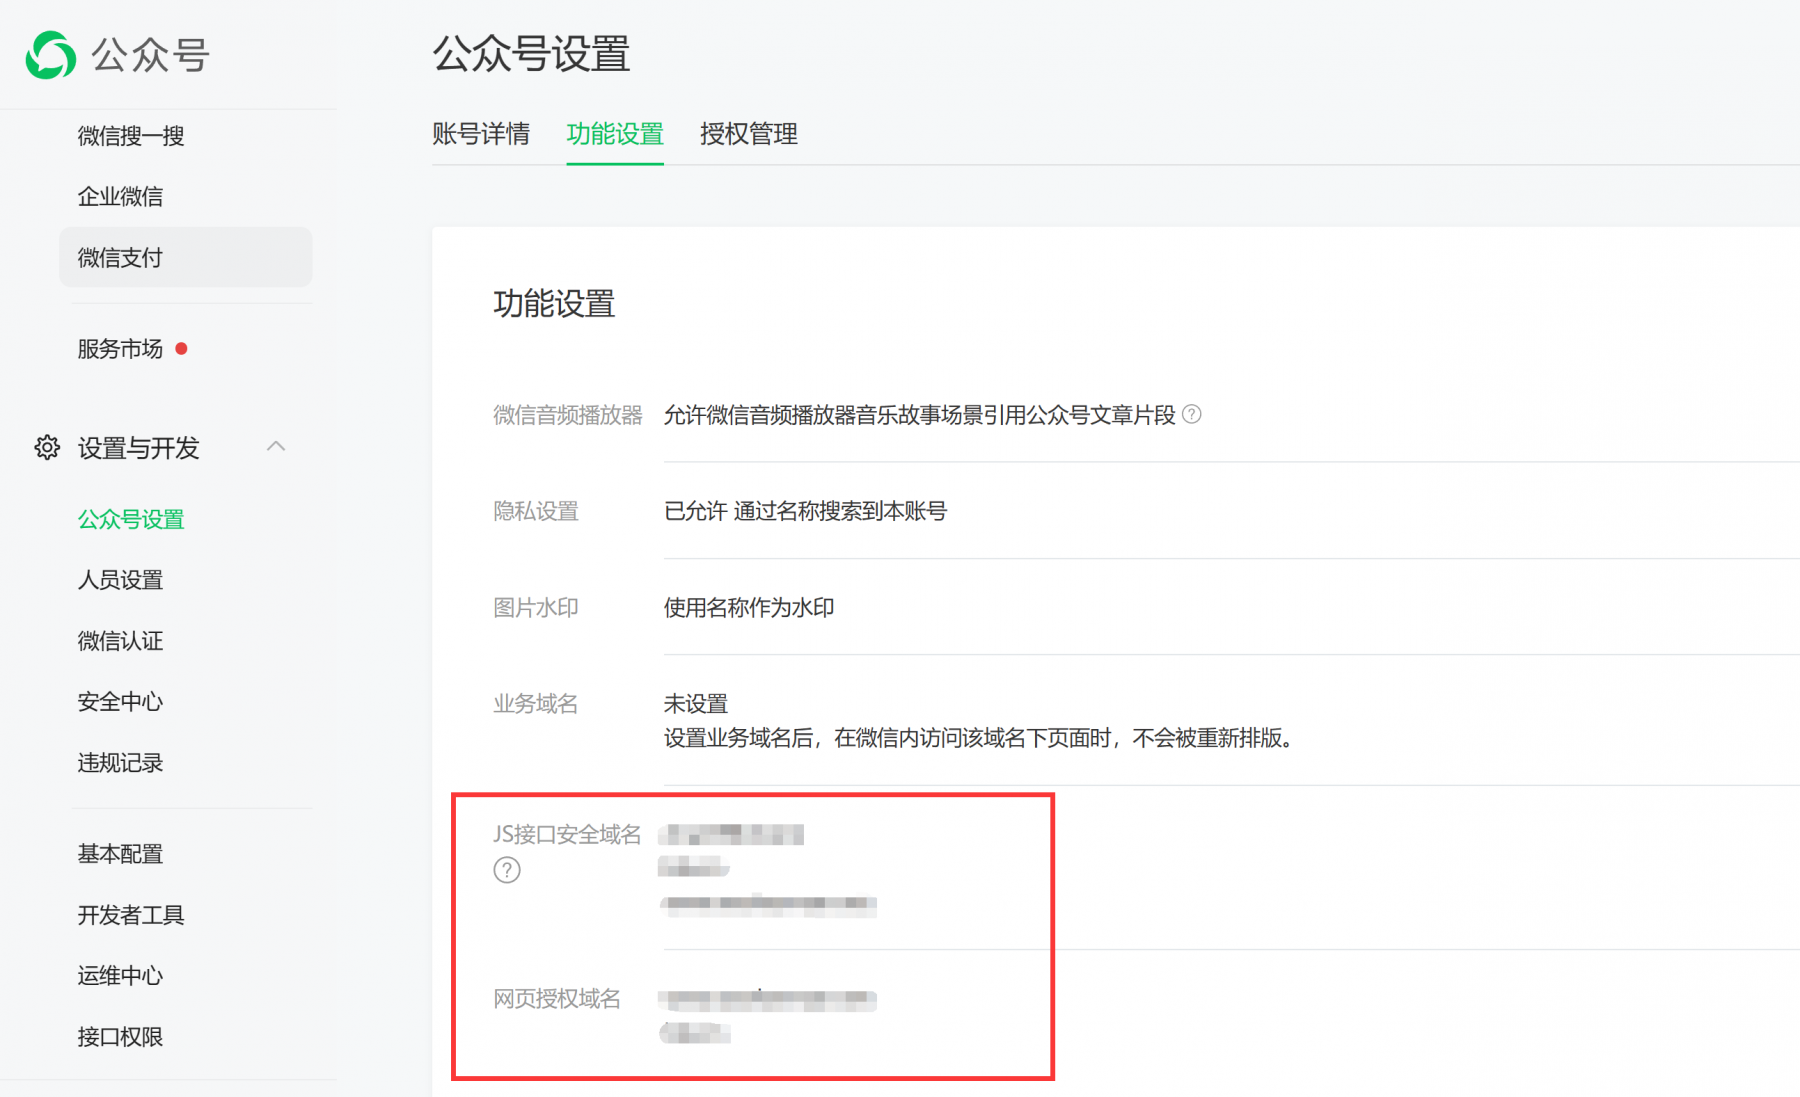Click help icon under JS接口安全域名
This screenshot has width=1800, height=1097.
(507, 870)
